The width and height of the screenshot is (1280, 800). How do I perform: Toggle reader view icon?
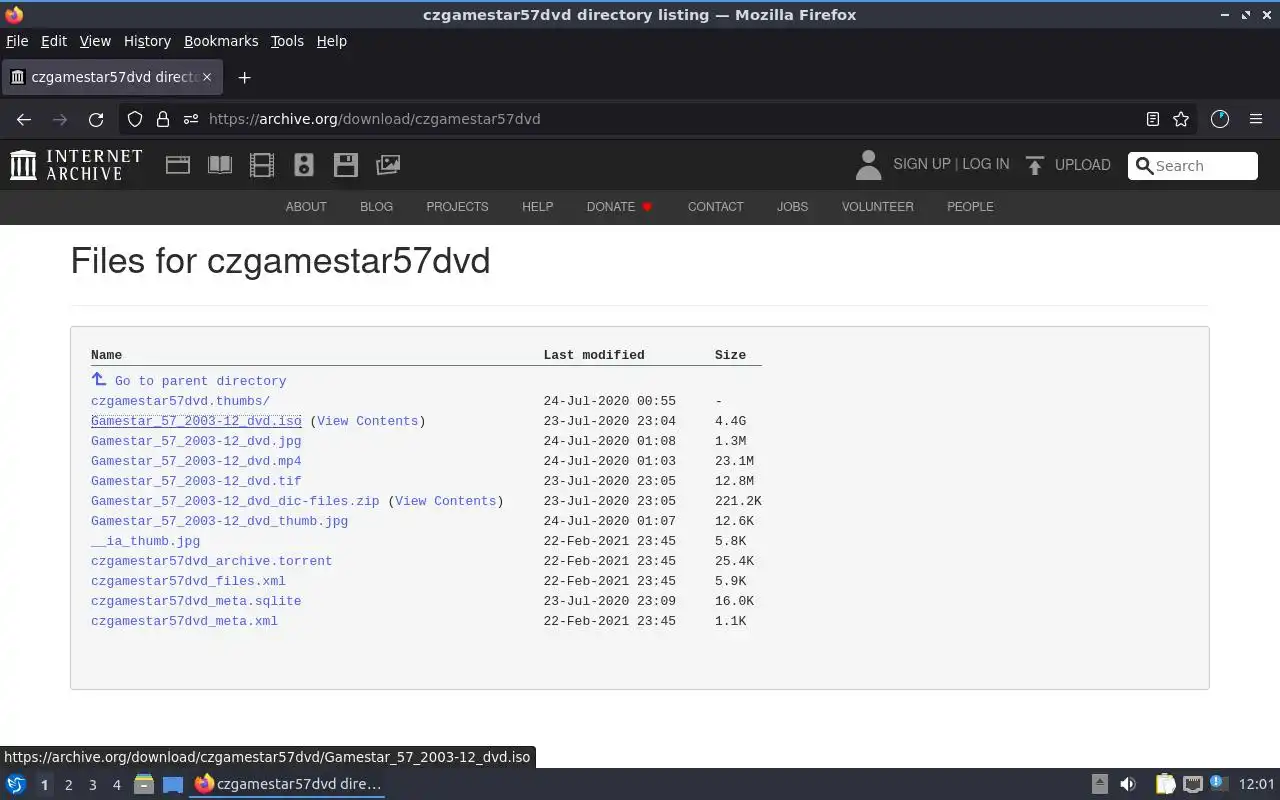click(1153, 119)
